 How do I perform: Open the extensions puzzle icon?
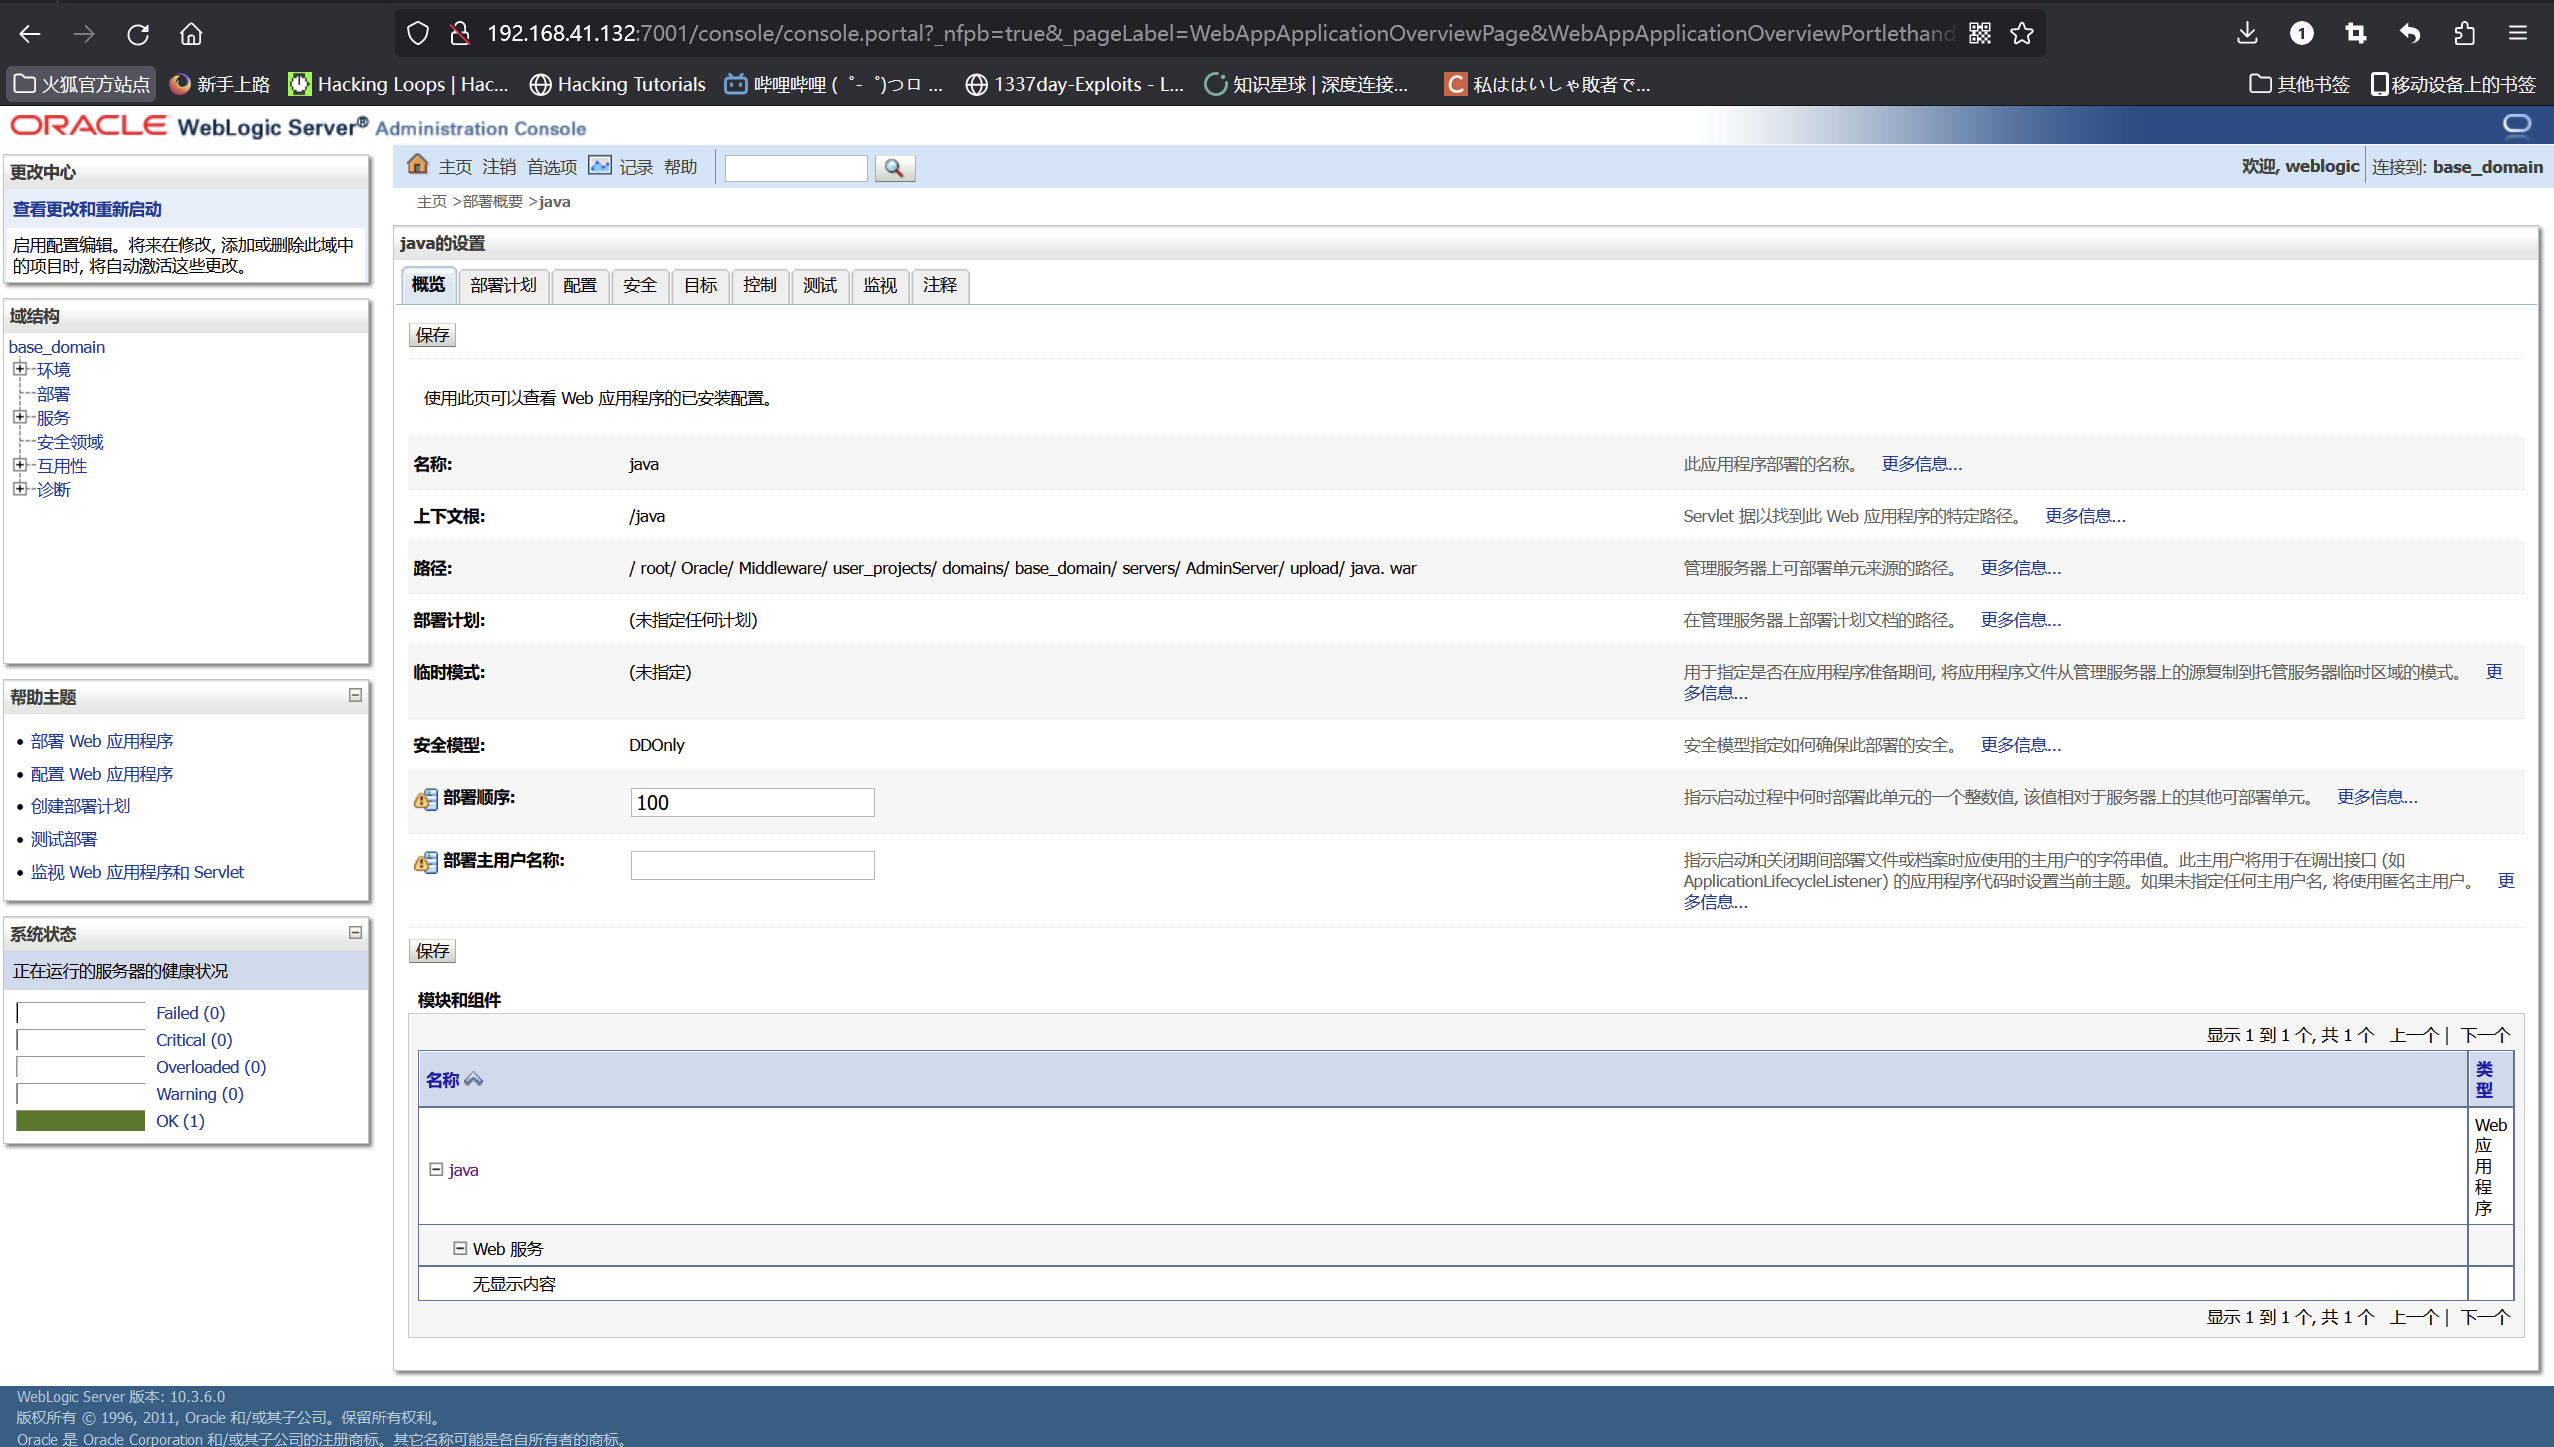(x=2464, y=34)
